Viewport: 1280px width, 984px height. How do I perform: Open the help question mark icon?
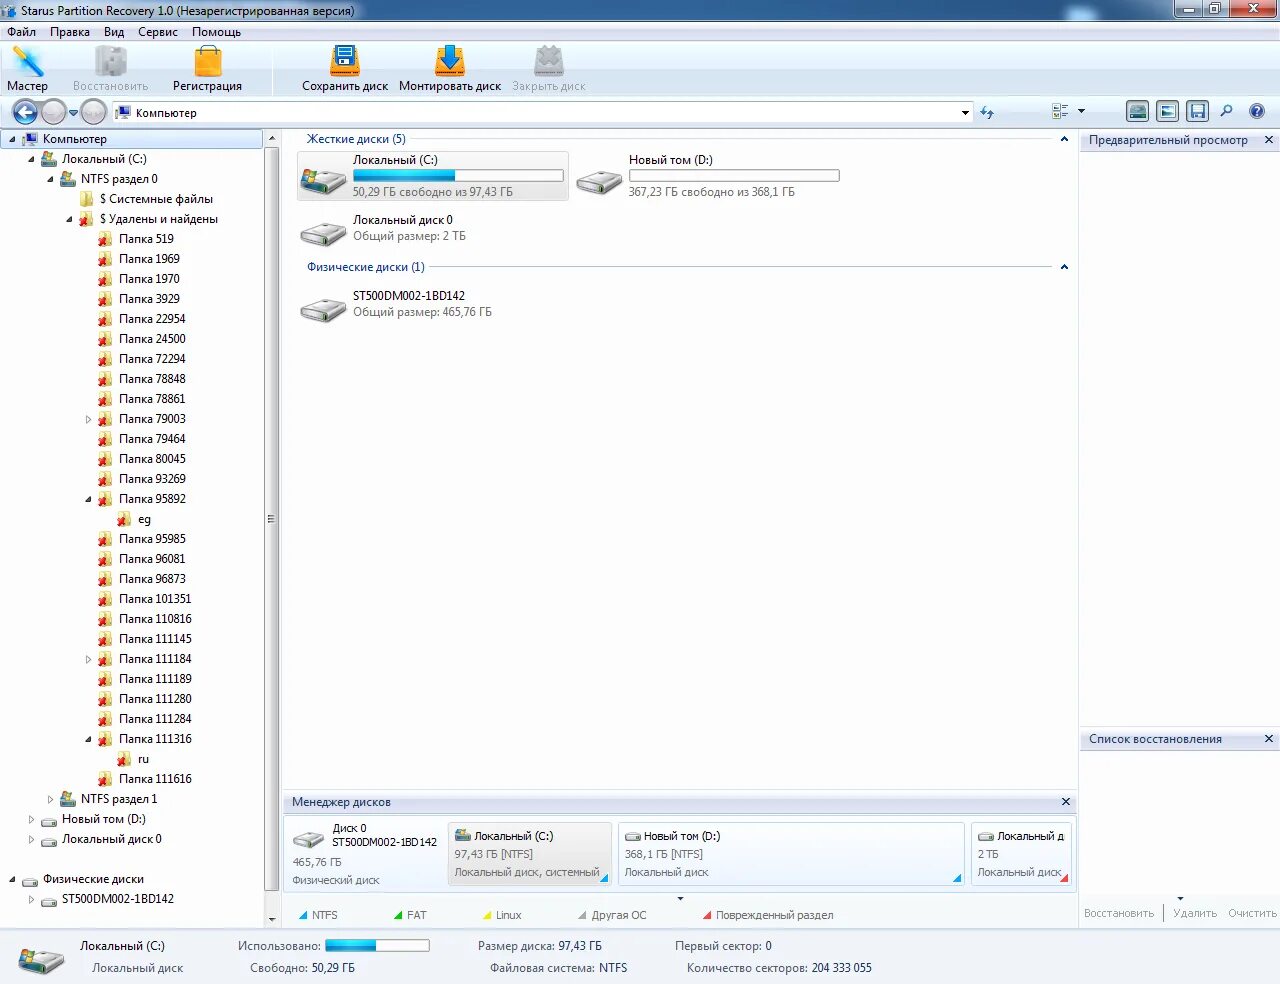coord(1257,111)
